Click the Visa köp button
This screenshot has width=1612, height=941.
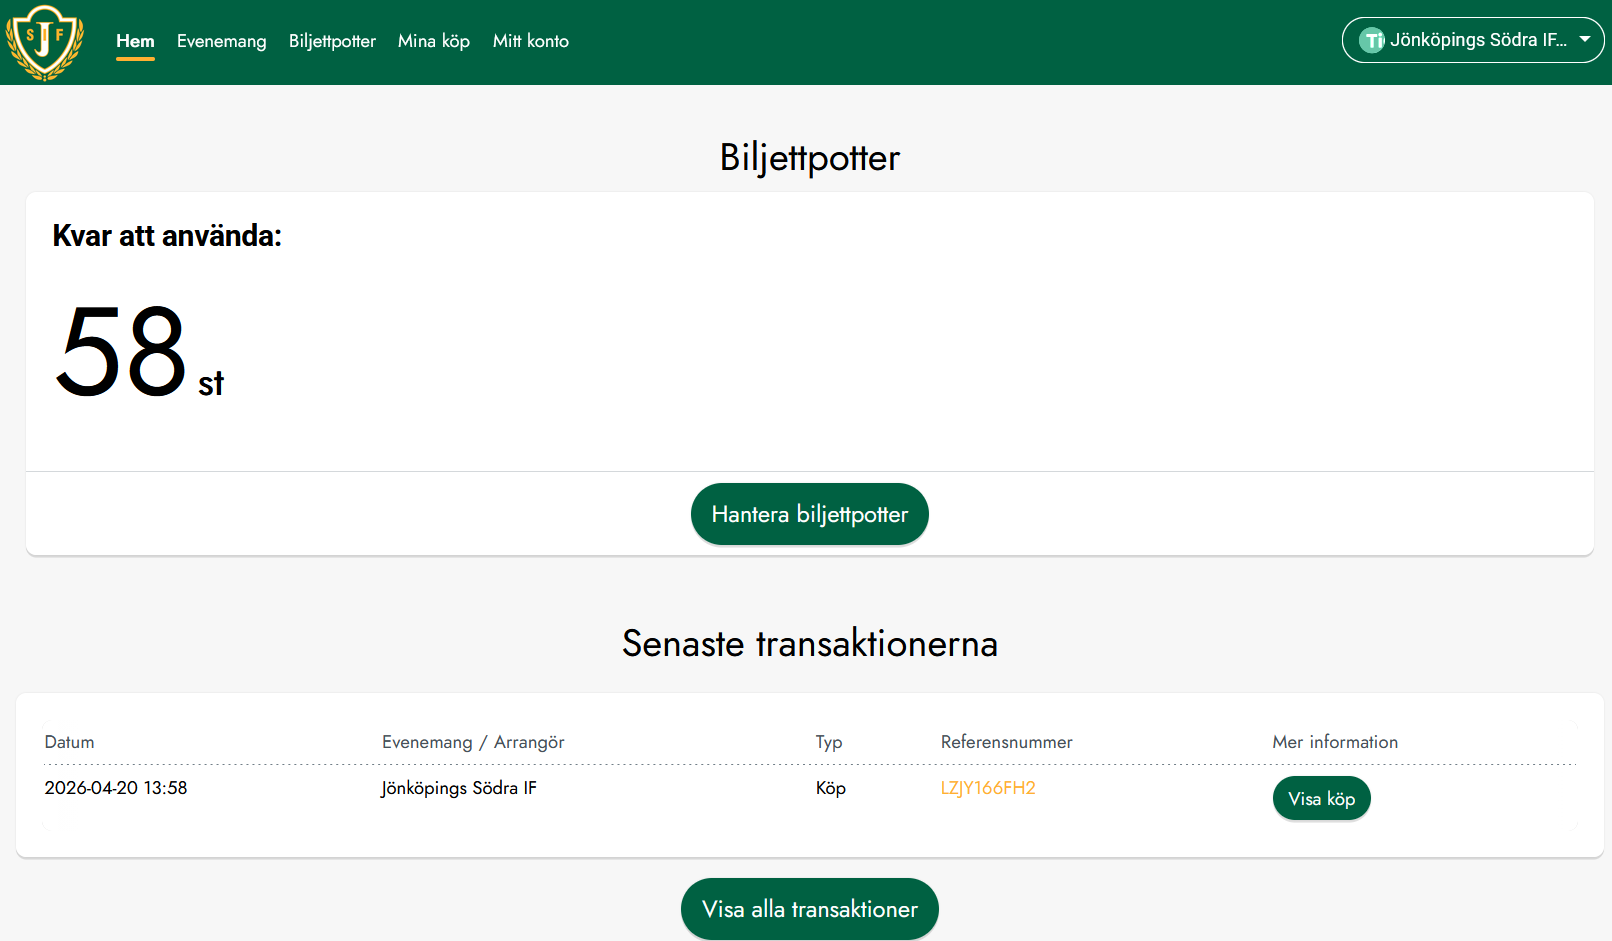1321,798
